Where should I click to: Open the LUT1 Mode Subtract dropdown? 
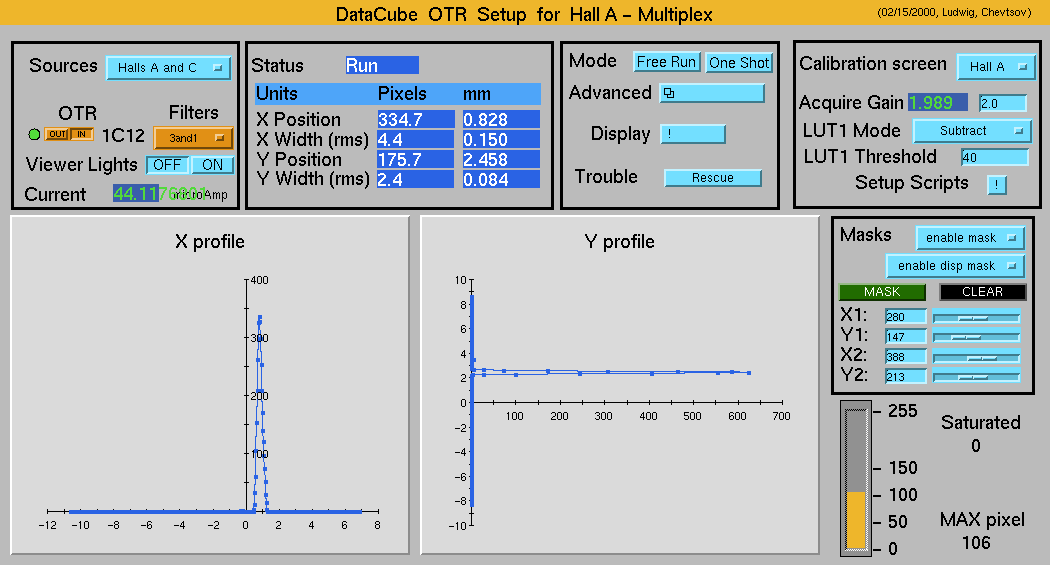click(971, 131)
